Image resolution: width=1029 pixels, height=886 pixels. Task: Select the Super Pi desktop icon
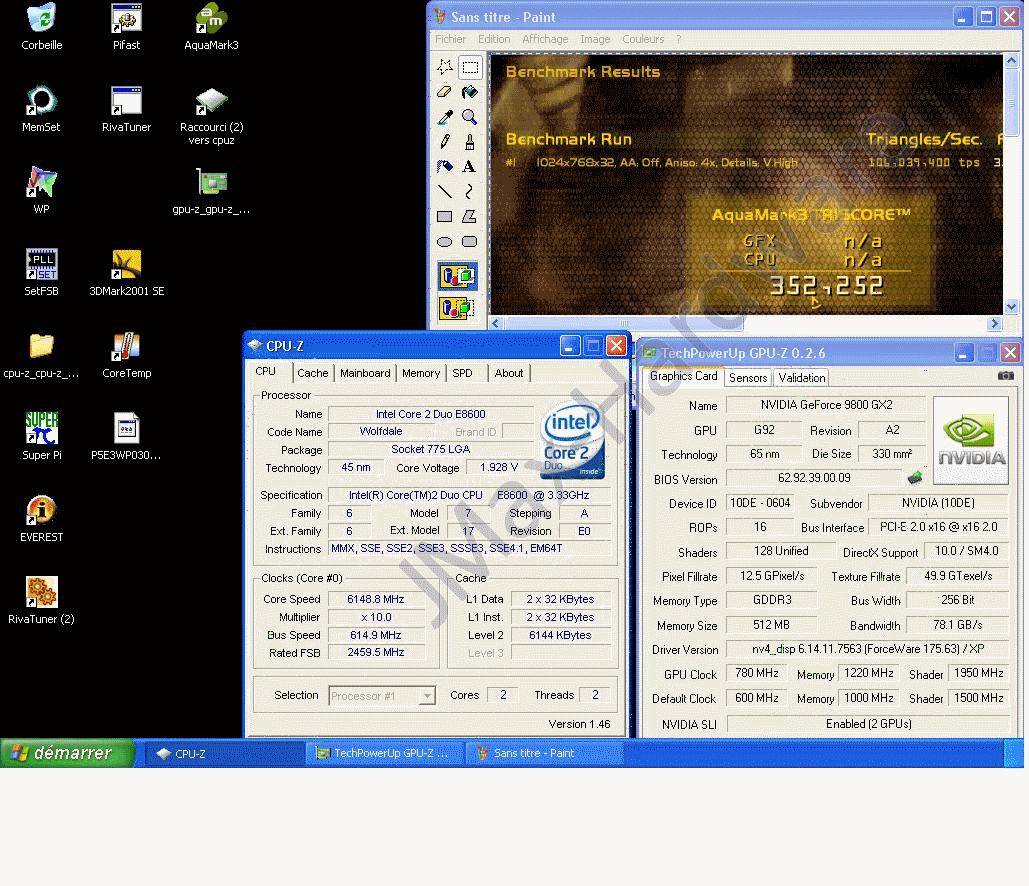41,437
